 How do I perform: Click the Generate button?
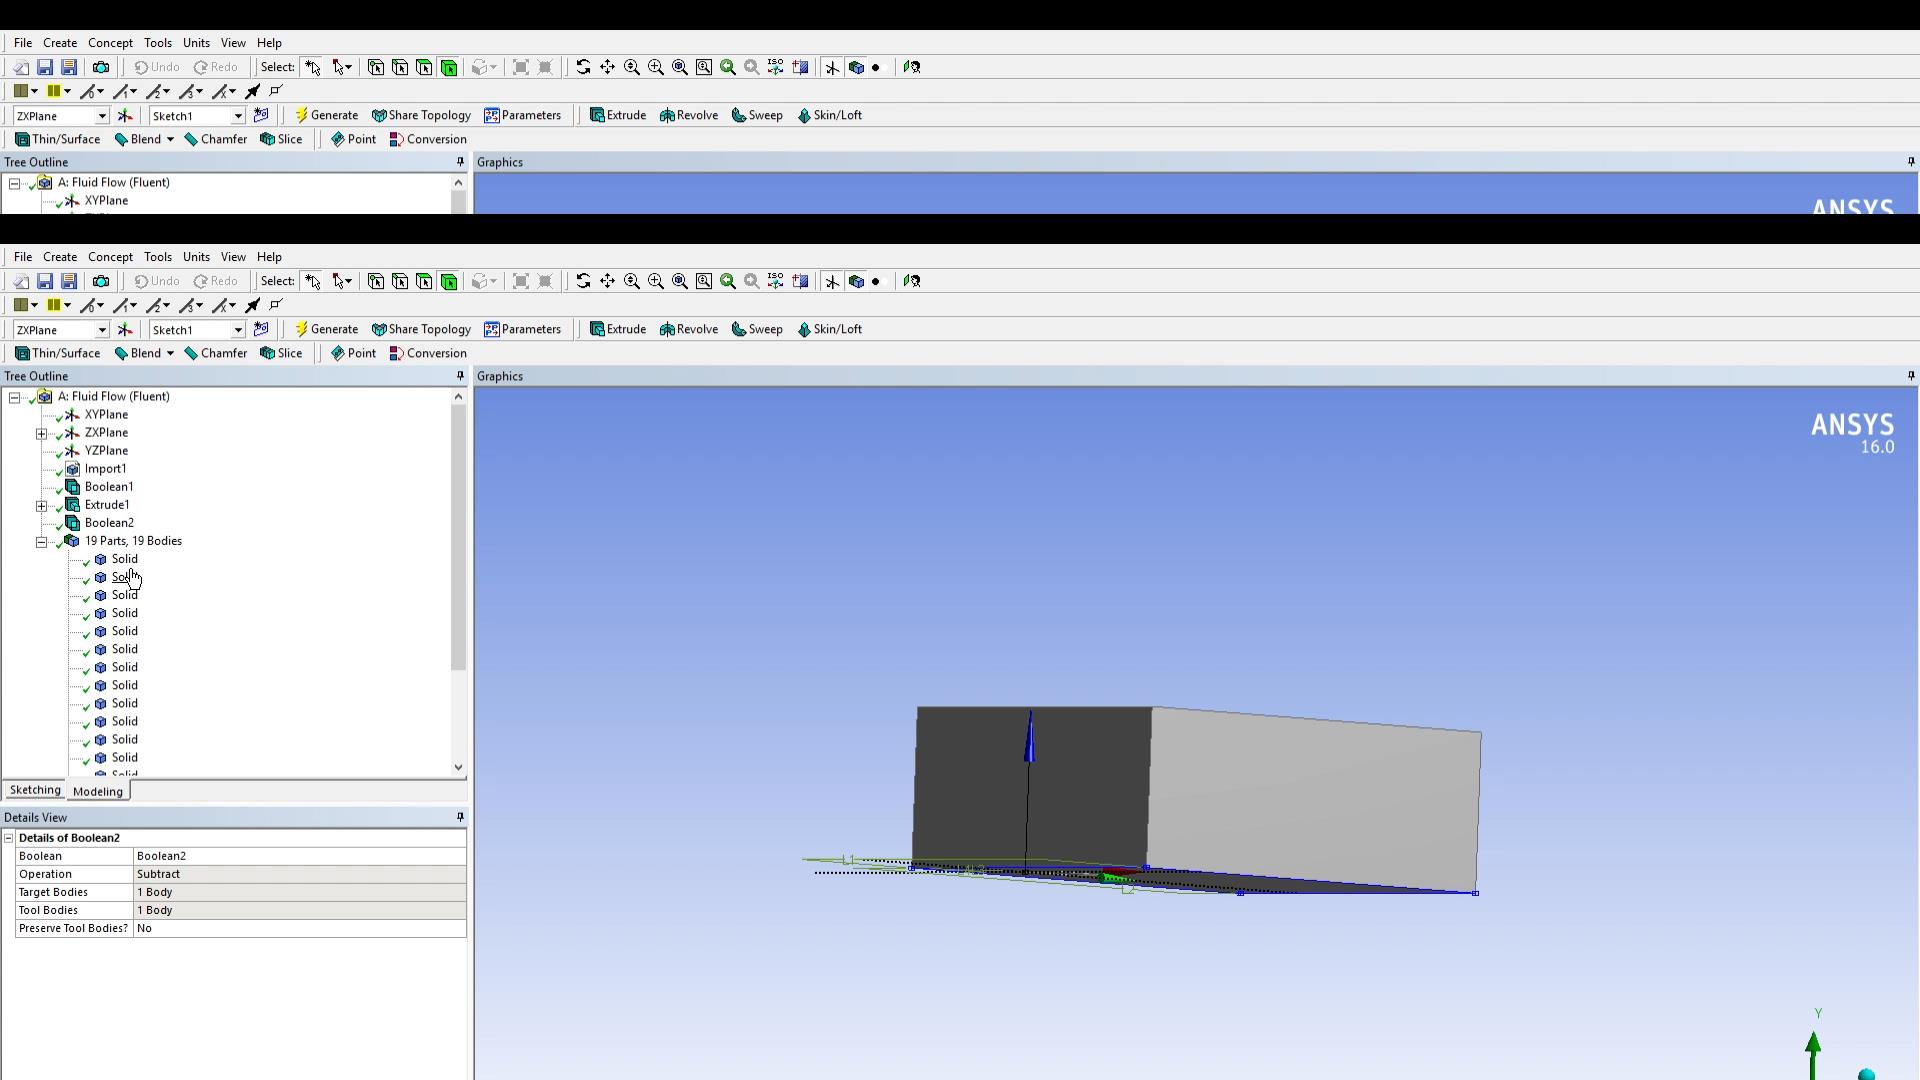[x=326, y=329]
